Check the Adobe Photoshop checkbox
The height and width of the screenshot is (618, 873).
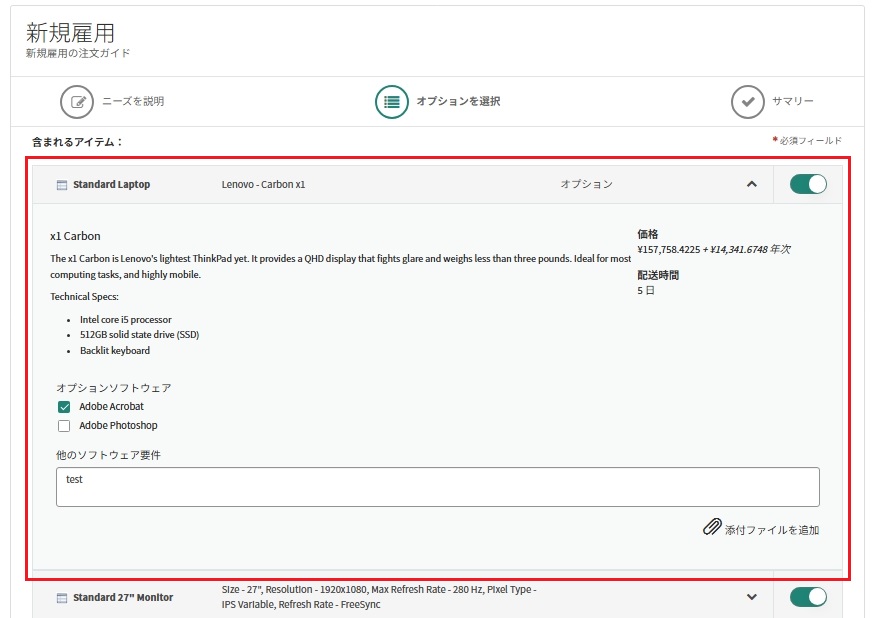pos(64,426)
